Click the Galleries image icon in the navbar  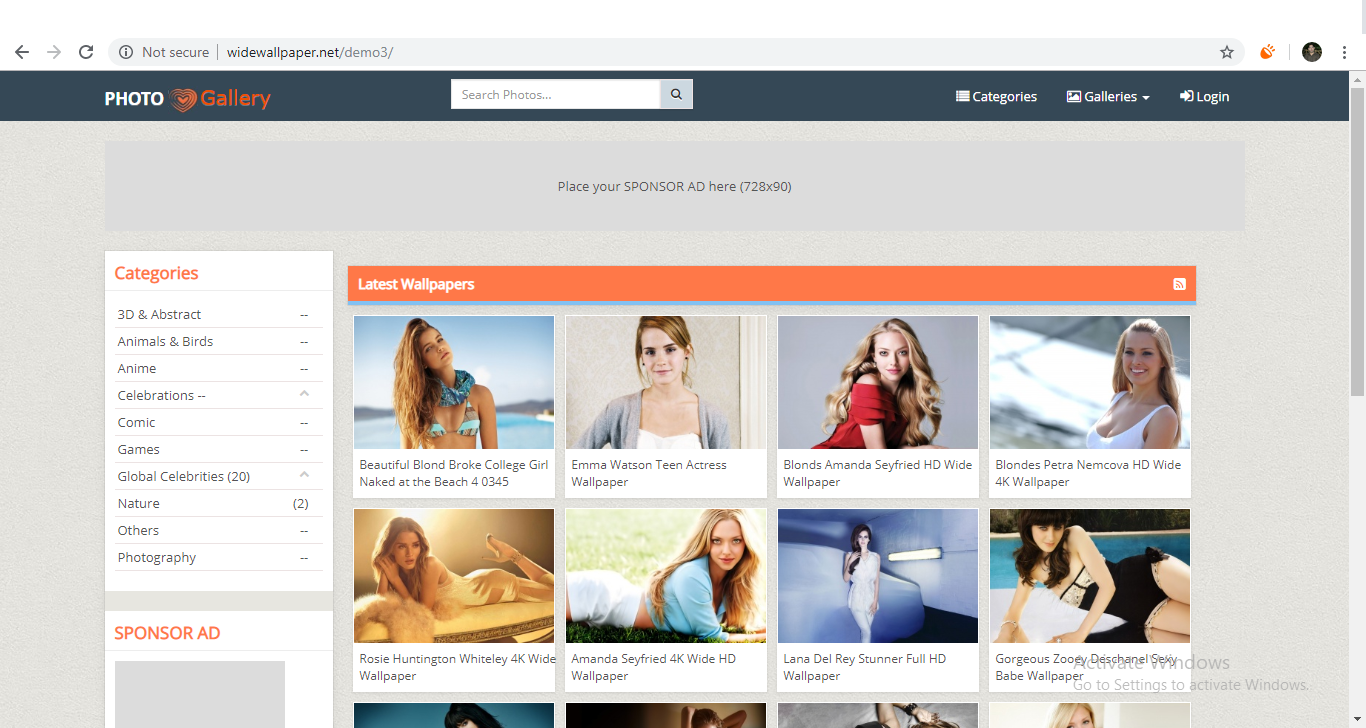[1072, 96]
